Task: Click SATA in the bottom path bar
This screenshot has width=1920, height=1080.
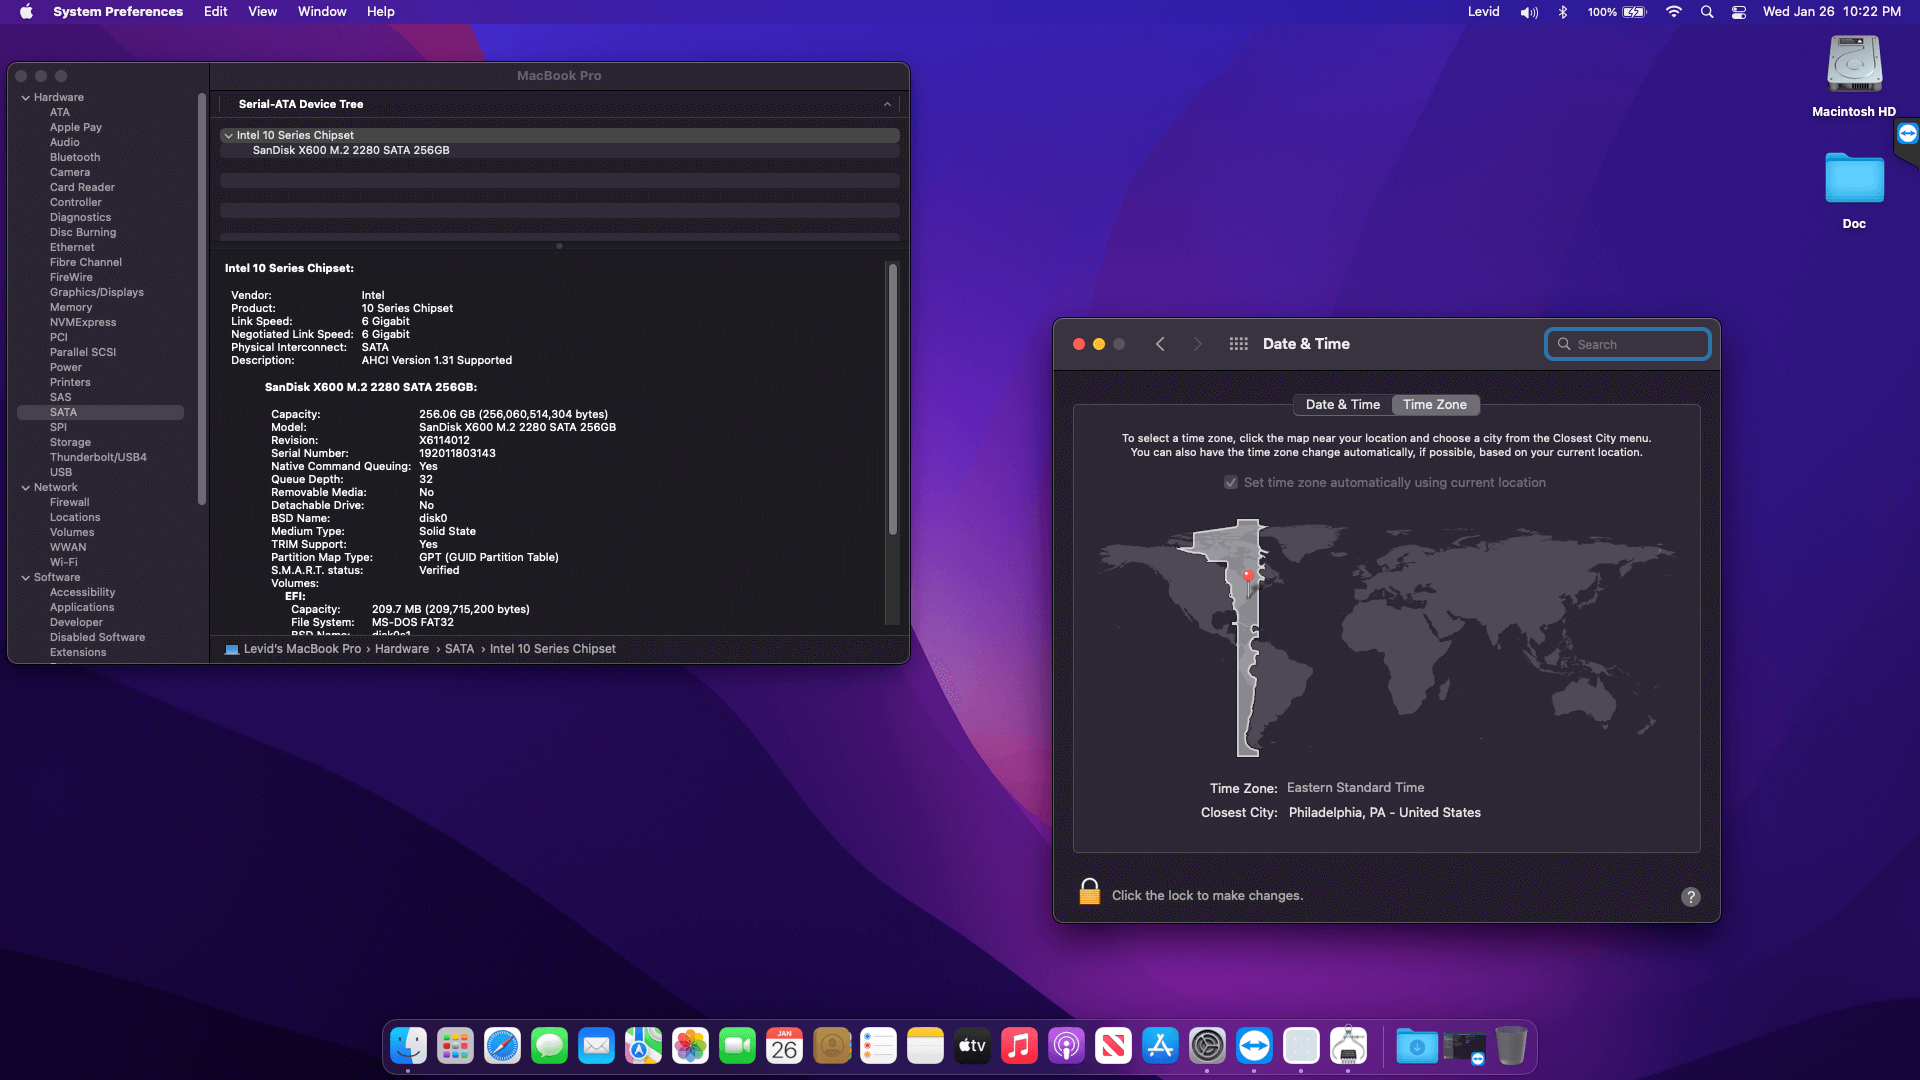Action: click(x=460, y=649)
